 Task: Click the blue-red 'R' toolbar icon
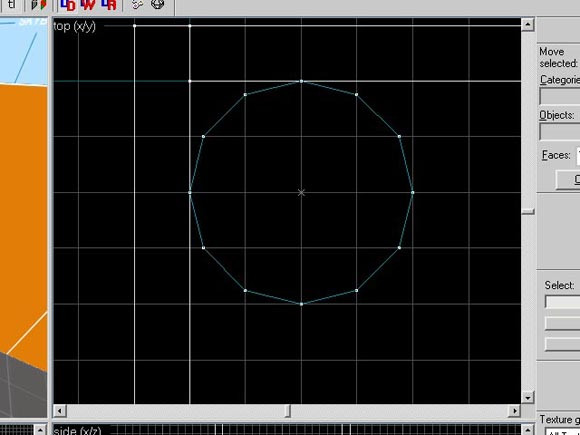(x=109, y=4)
